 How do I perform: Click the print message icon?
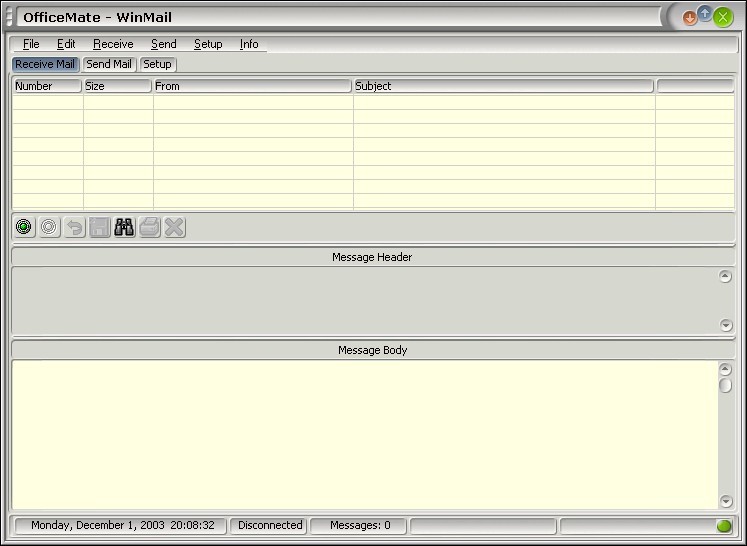tap(150, 227)
